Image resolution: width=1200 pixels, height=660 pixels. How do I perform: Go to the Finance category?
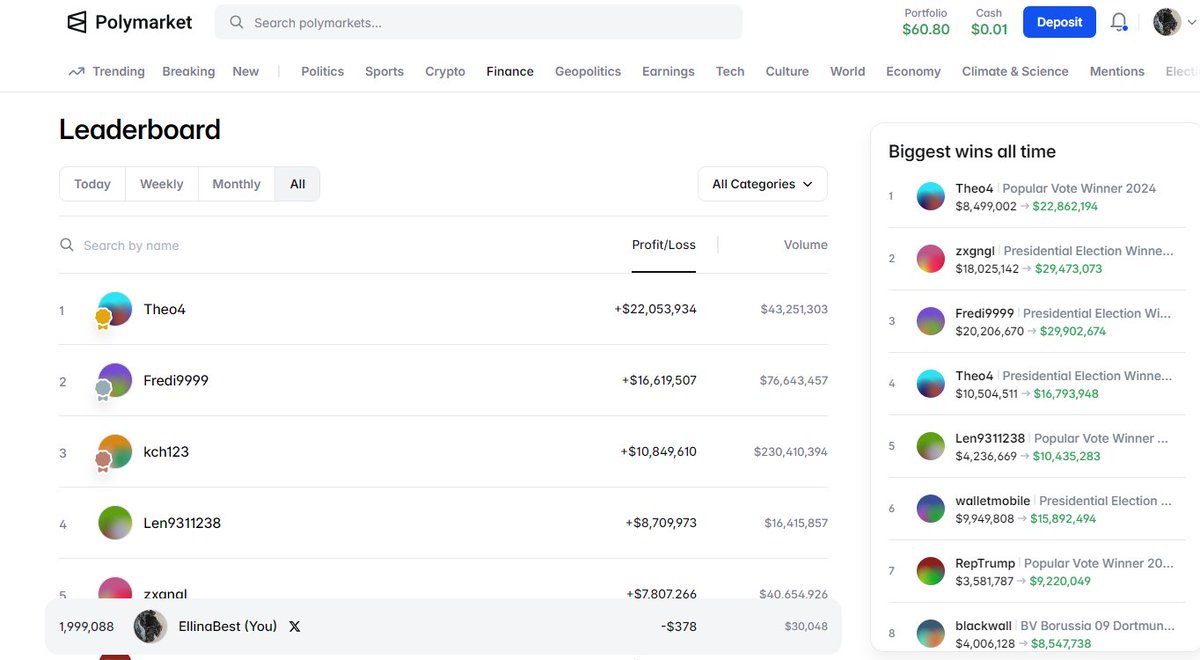tap(510, 71)
